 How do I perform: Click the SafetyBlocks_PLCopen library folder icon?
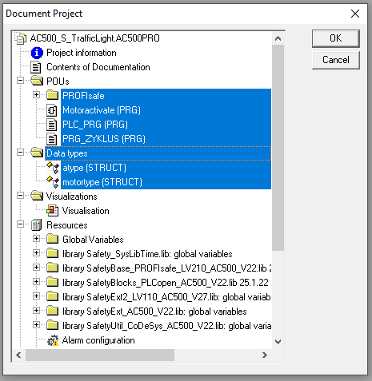tap(53, 282)
